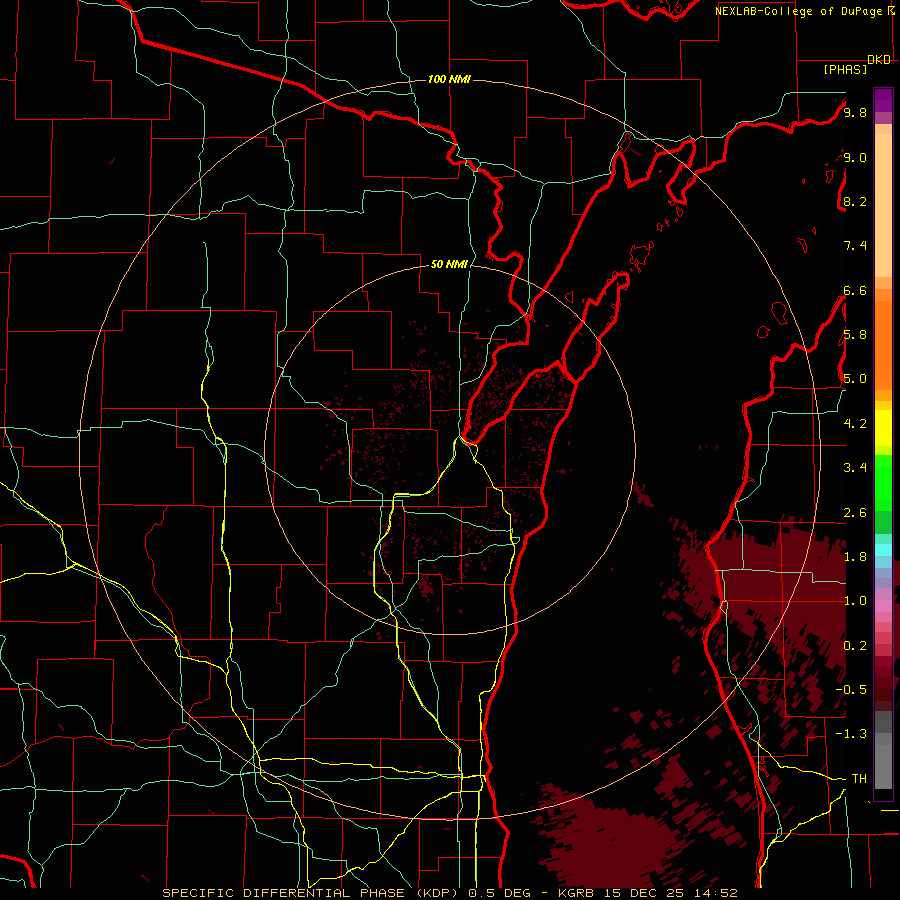The height and width of the screenshot is (900, 900).
Task: Click the 5.8 value on the color scale
Action: click(x=855, y=335)
